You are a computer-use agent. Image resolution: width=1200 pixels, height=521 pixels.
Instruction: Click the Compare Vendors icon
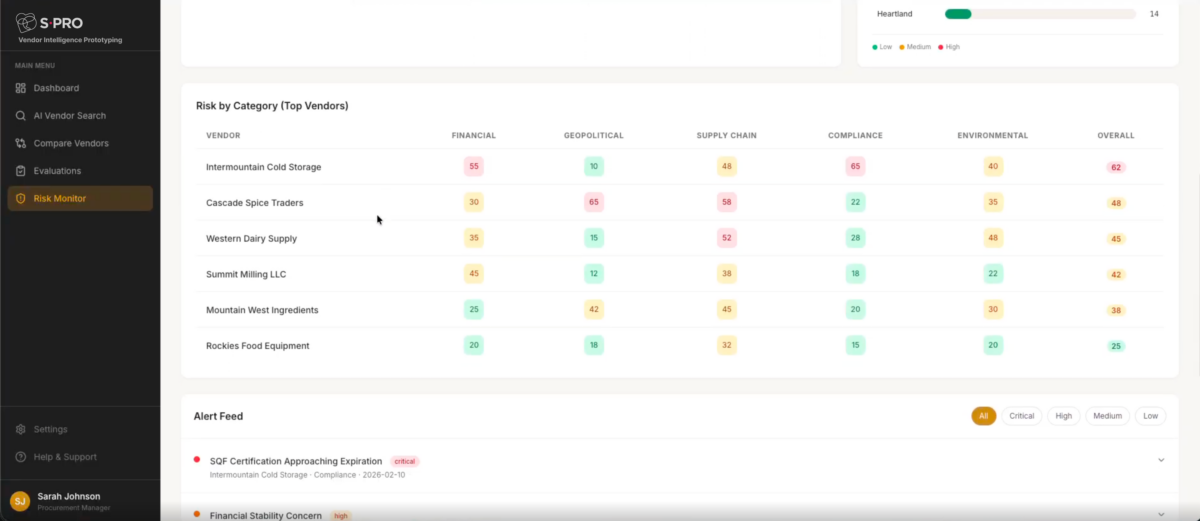tap(21, 144)
